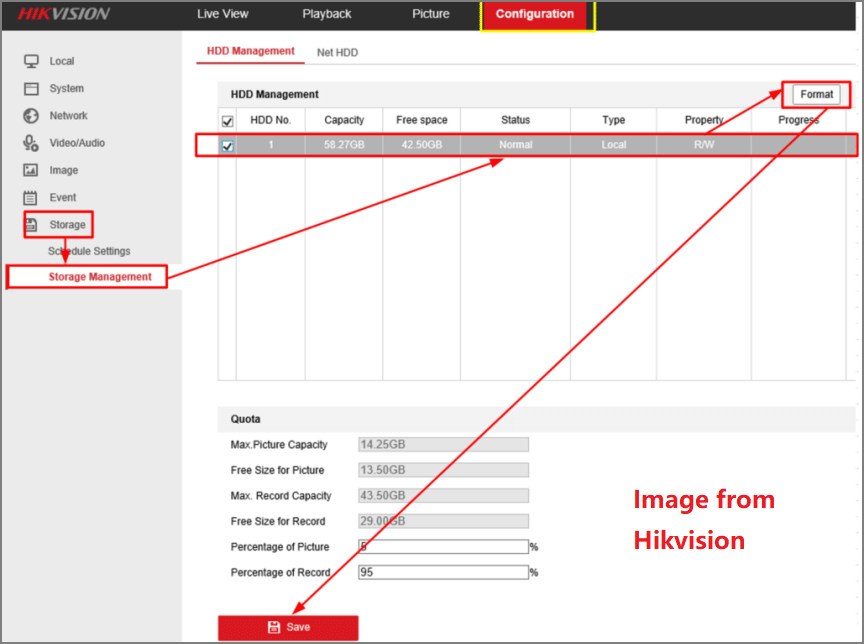Click the Property column header
The image size is (864, 644).
(704, 120)
